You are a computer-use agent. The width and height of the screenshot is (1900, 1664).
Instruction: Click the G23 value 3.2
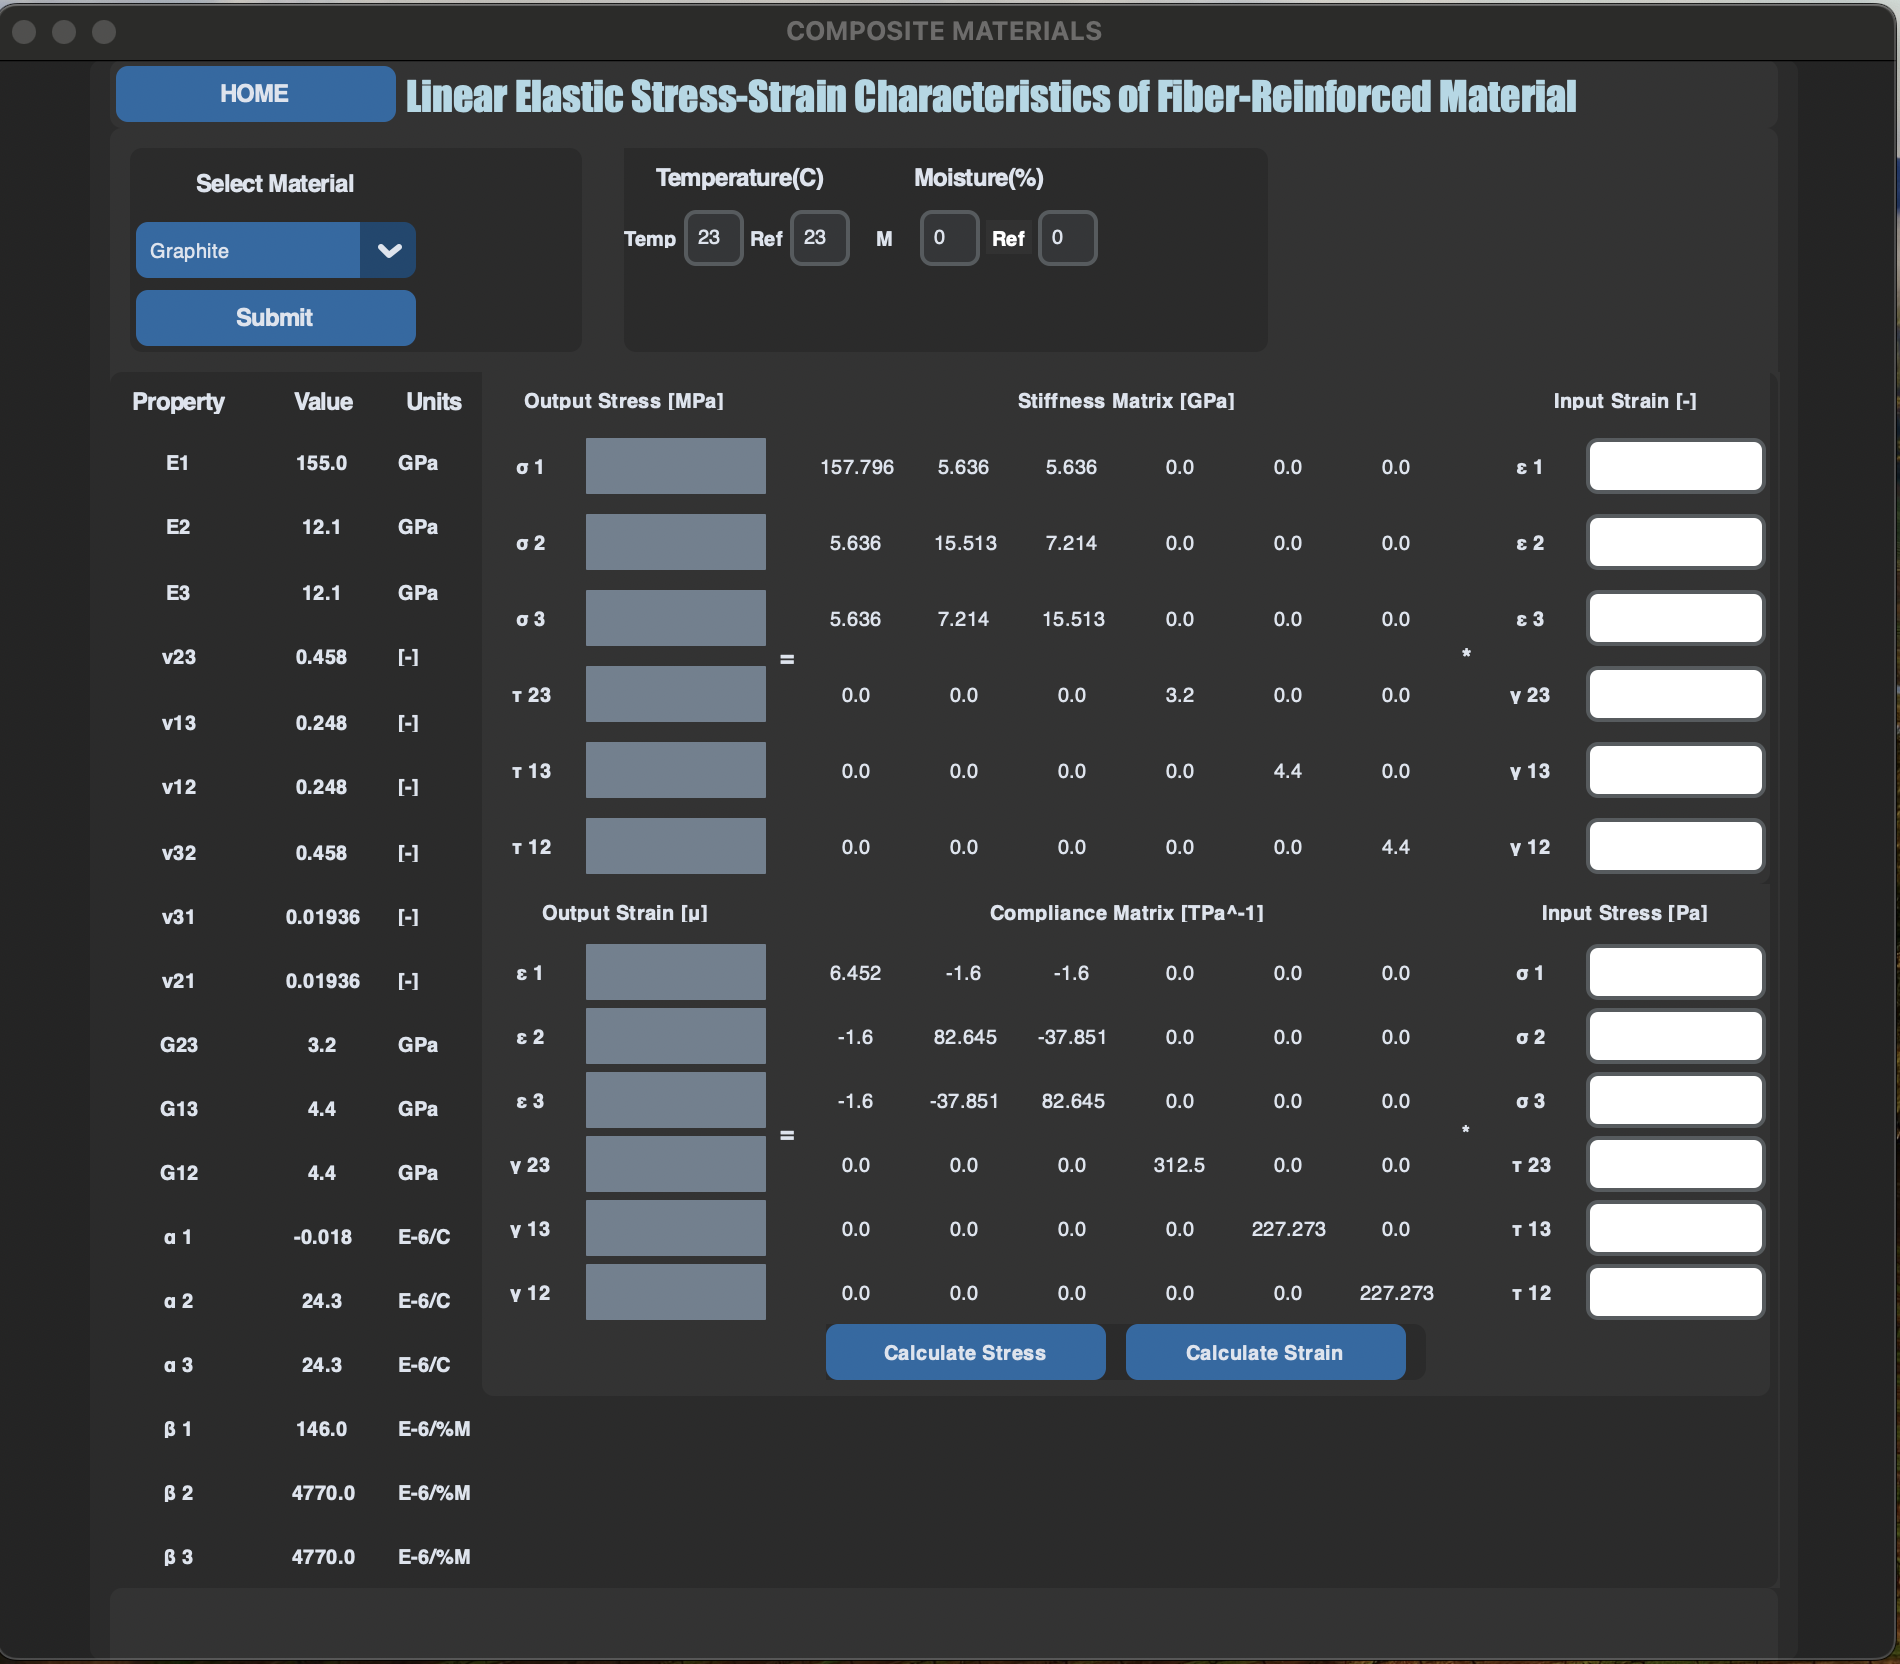322,1045
